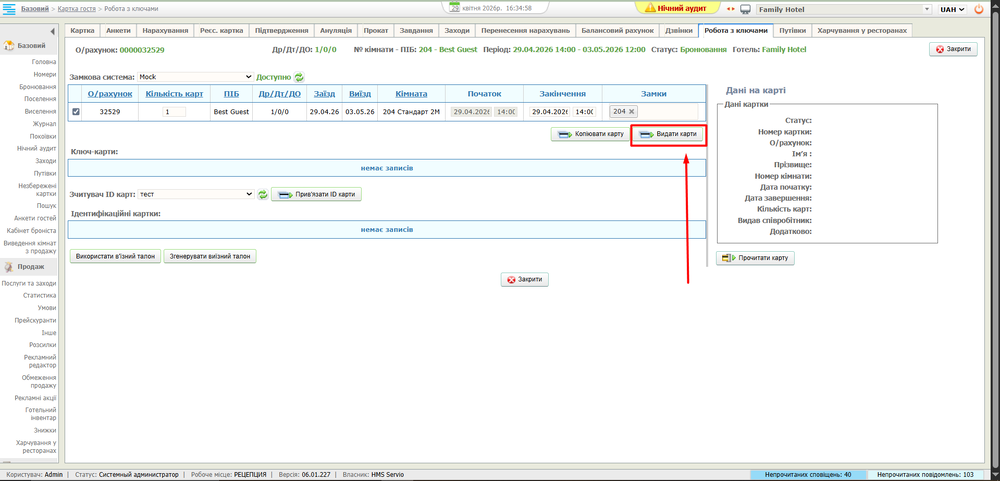Open the Зчитувач ID карт dropdown
The height and width of the screenshot is (481, 1000).
(x=196, y=194)
